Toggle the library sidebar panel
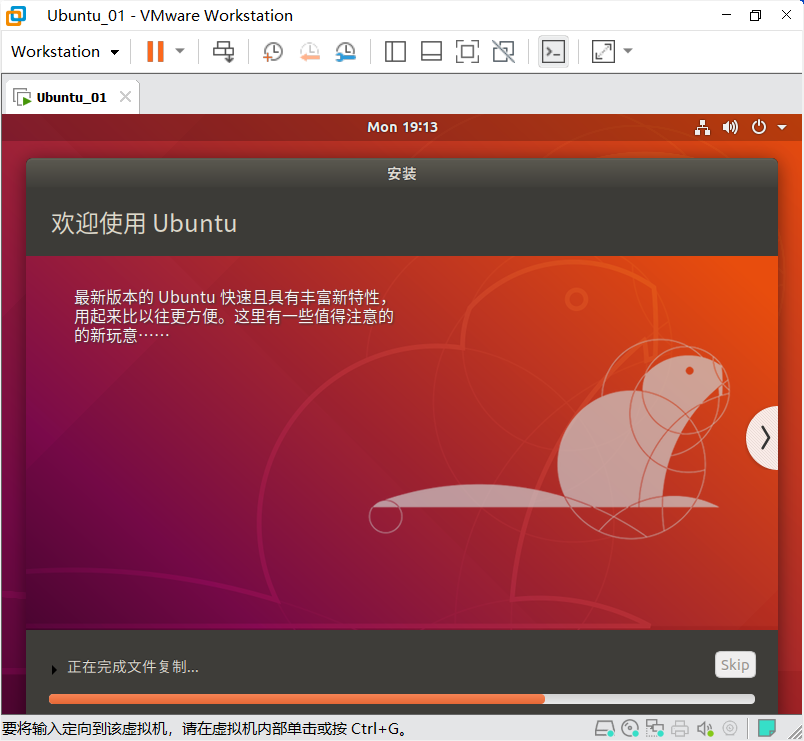Screen dimensions: 804x741 point(395,51)
